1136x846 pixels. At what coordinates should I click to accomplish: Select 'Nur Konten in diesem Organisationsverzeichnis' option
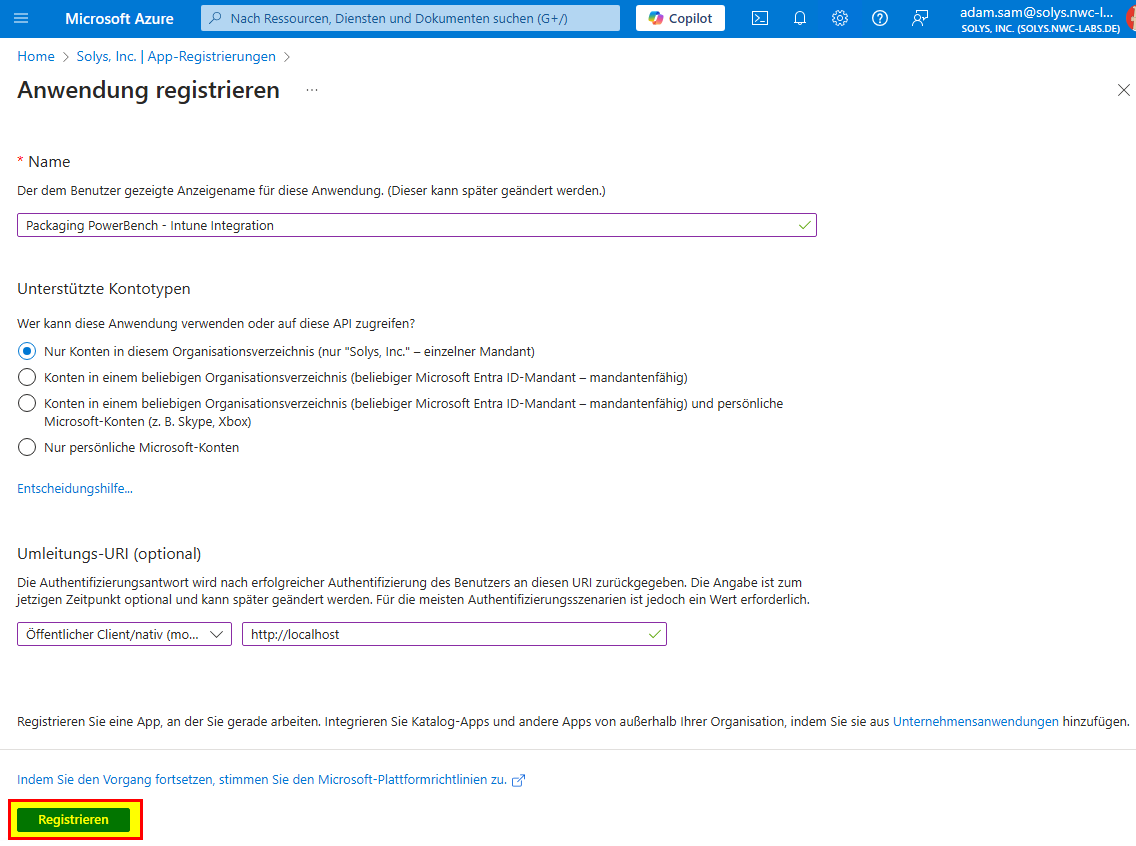[x=27, y=351]
